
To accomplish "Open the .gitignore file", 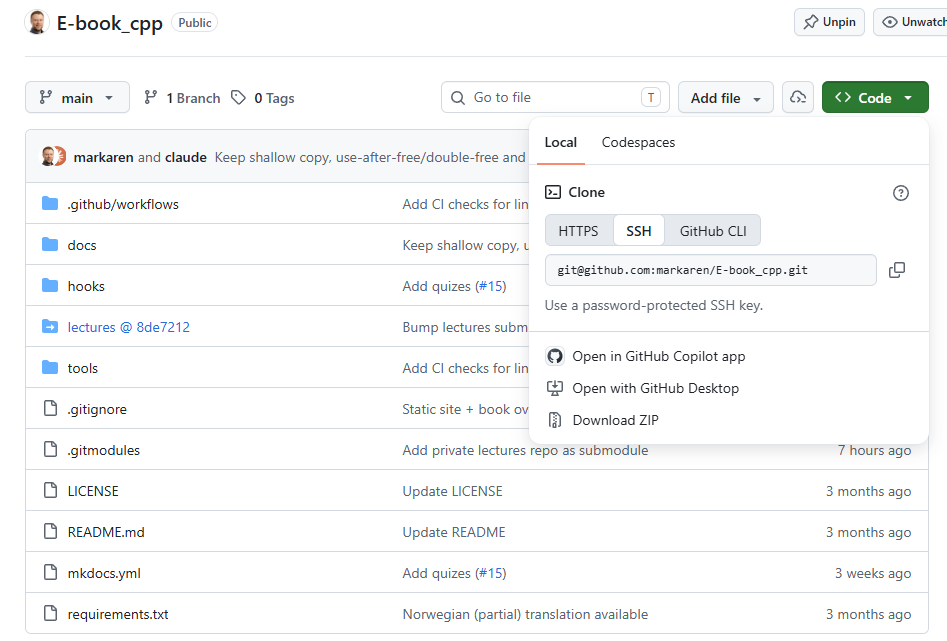I will pyautogui.click(x=97, y=410).
